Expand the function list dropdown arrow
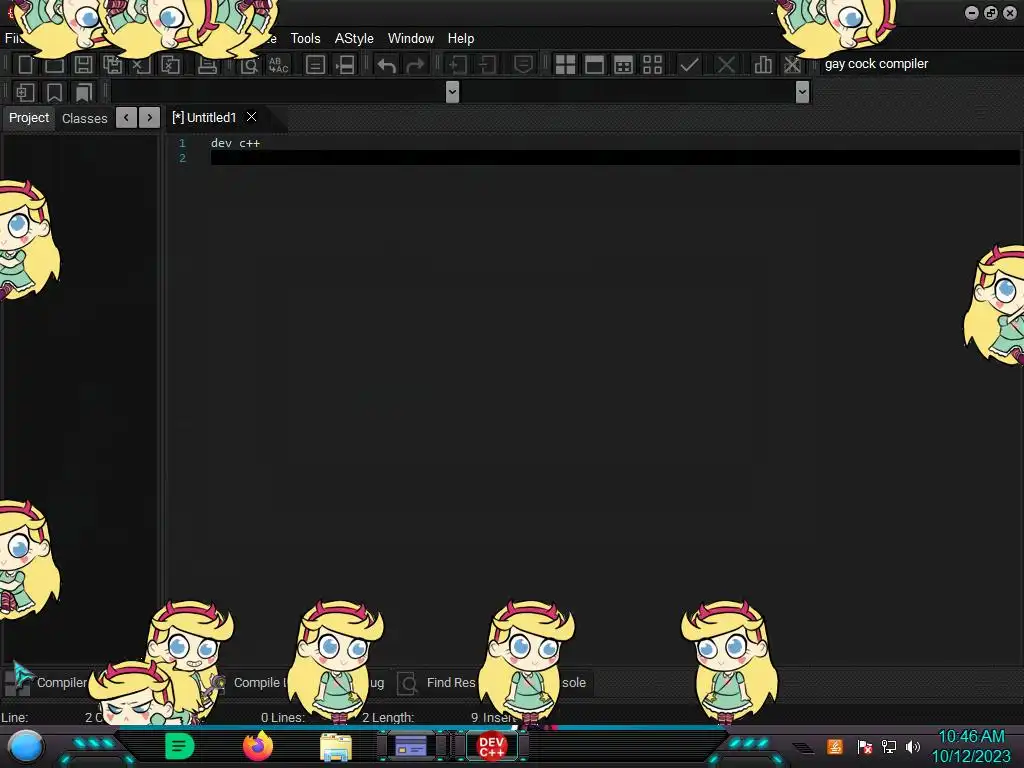 (x=803, y=92)
